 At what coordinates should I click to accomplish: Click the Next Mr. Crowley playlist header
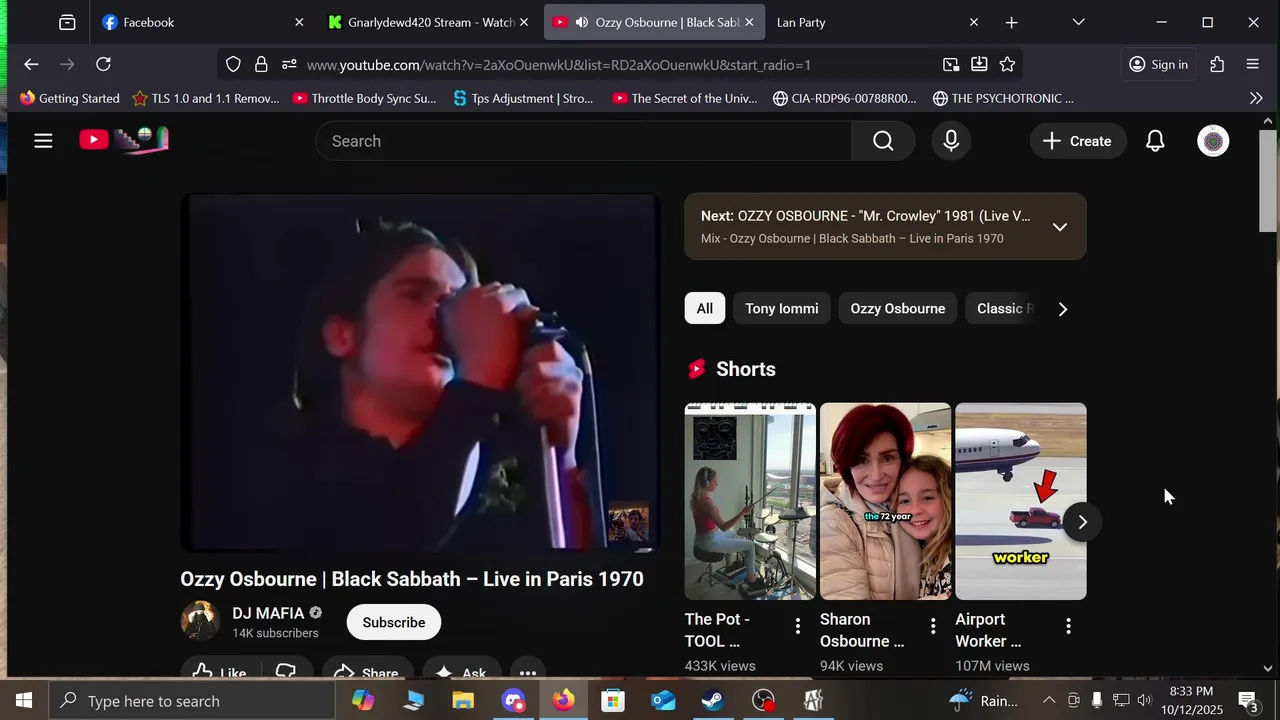[x=865, y=216]
